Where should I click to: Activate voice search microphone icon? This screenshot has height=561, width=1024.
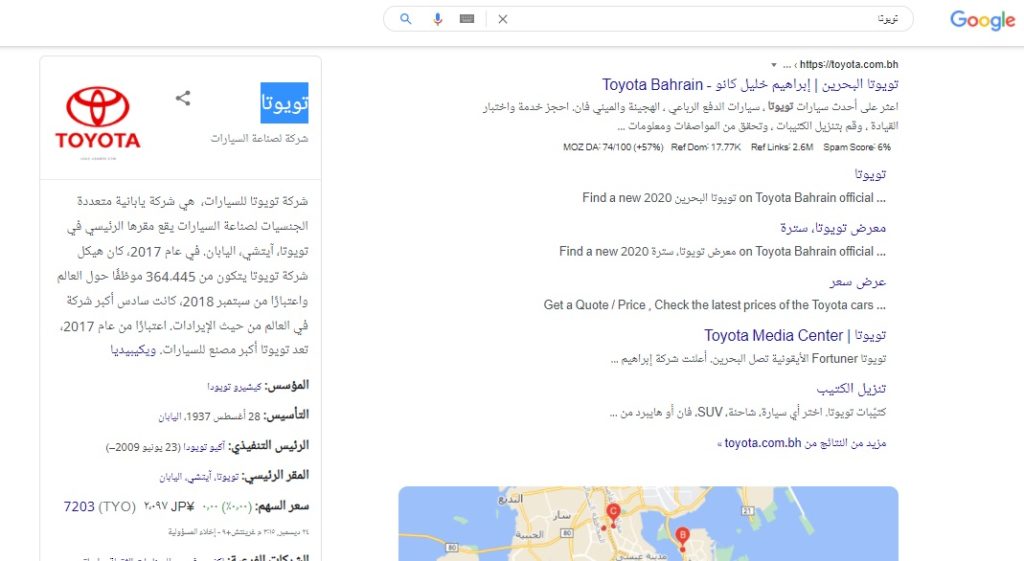438,19
